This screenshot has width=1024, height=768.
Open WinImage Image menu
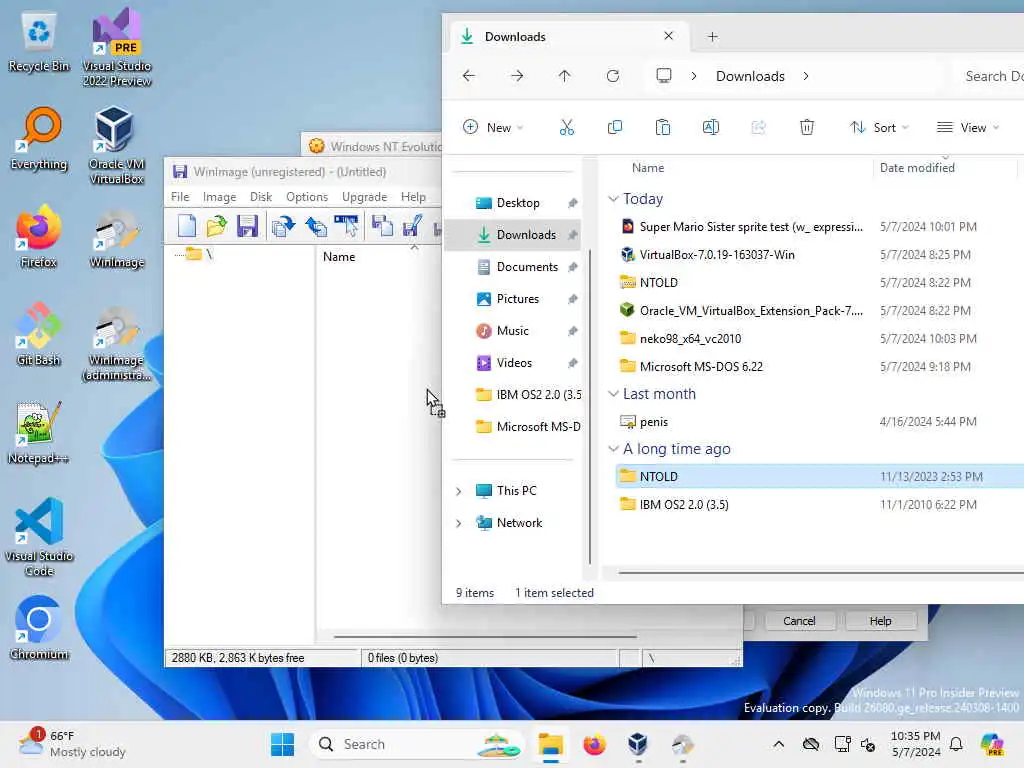(x=219, y=197)
